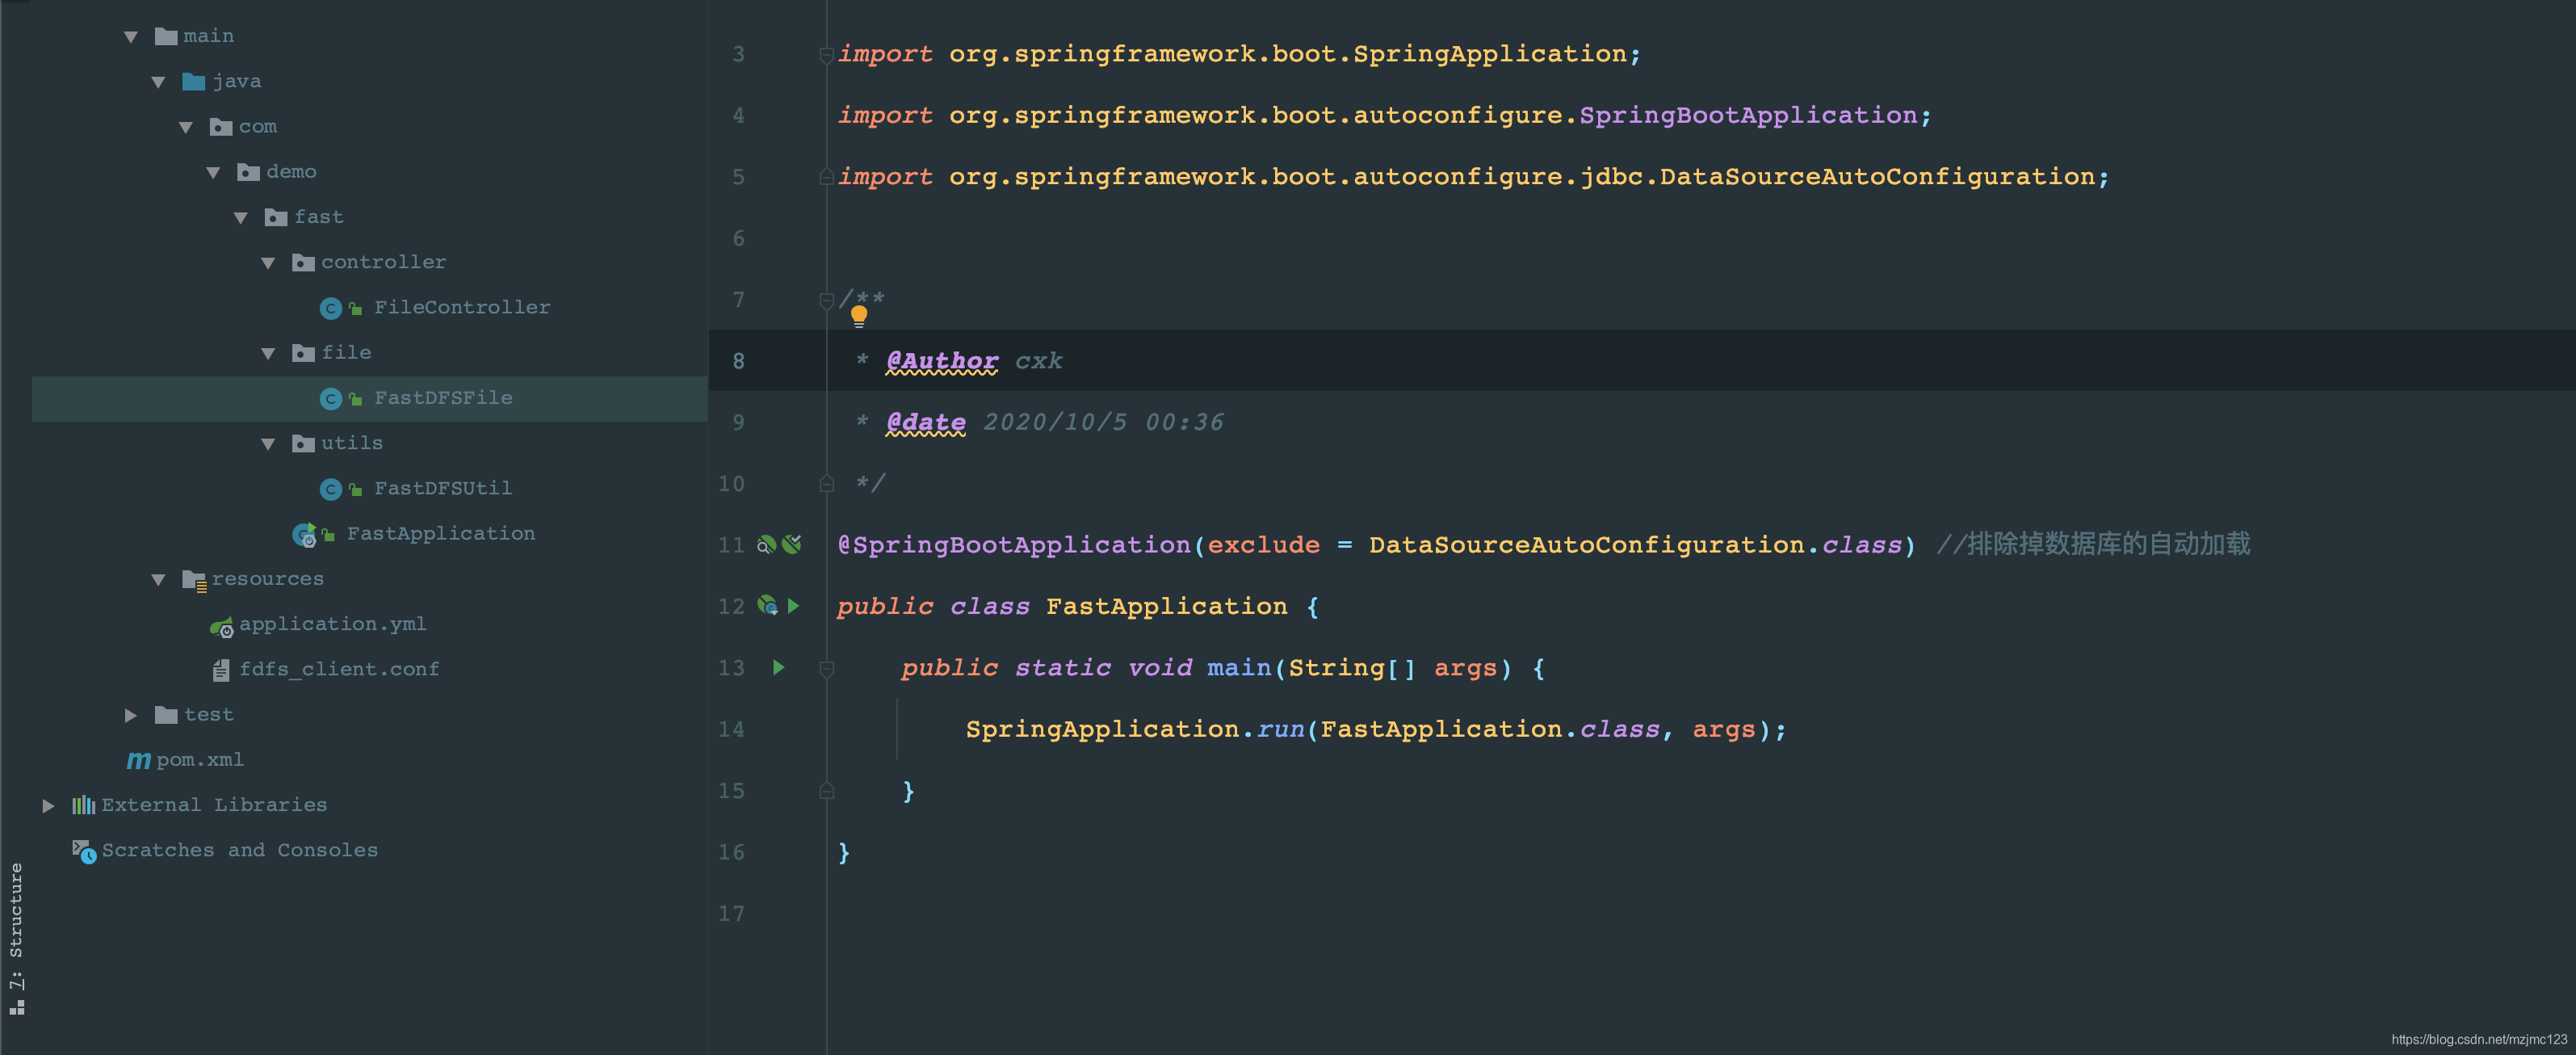Click the application.yml Spring config icon
The width and height of the screenshot is (2576, 1055).
click(x=221, y=626)
